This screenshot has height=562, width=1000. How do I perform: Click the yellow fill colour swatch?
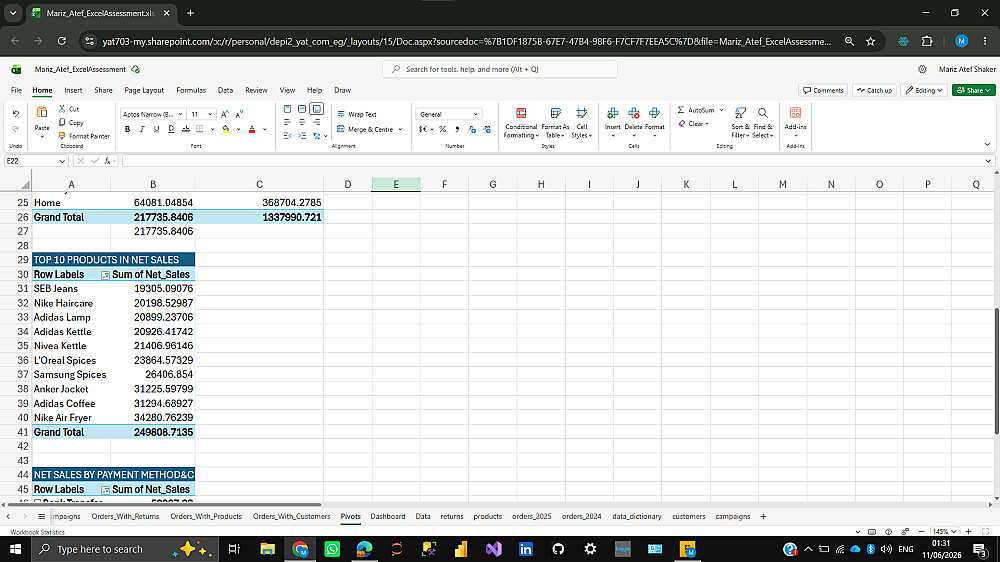tap(226, 129)
